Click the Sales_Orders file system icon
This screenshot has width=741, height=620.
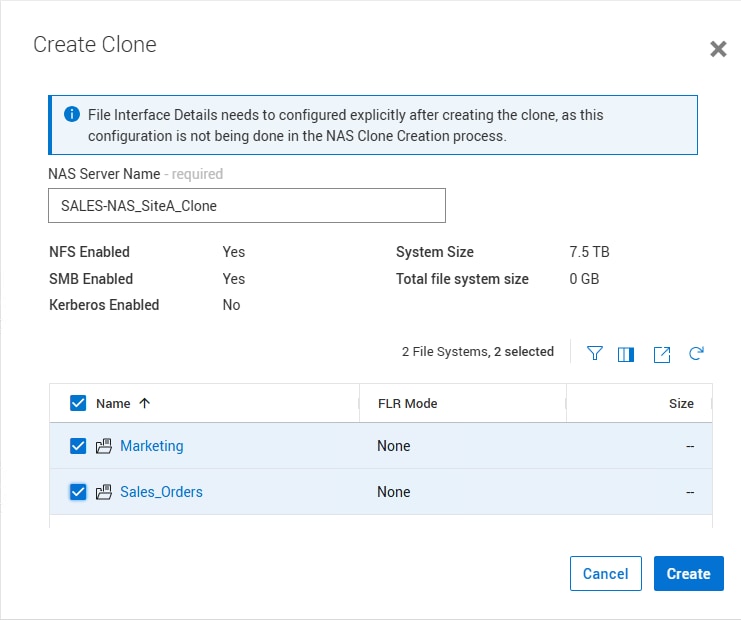104,492
